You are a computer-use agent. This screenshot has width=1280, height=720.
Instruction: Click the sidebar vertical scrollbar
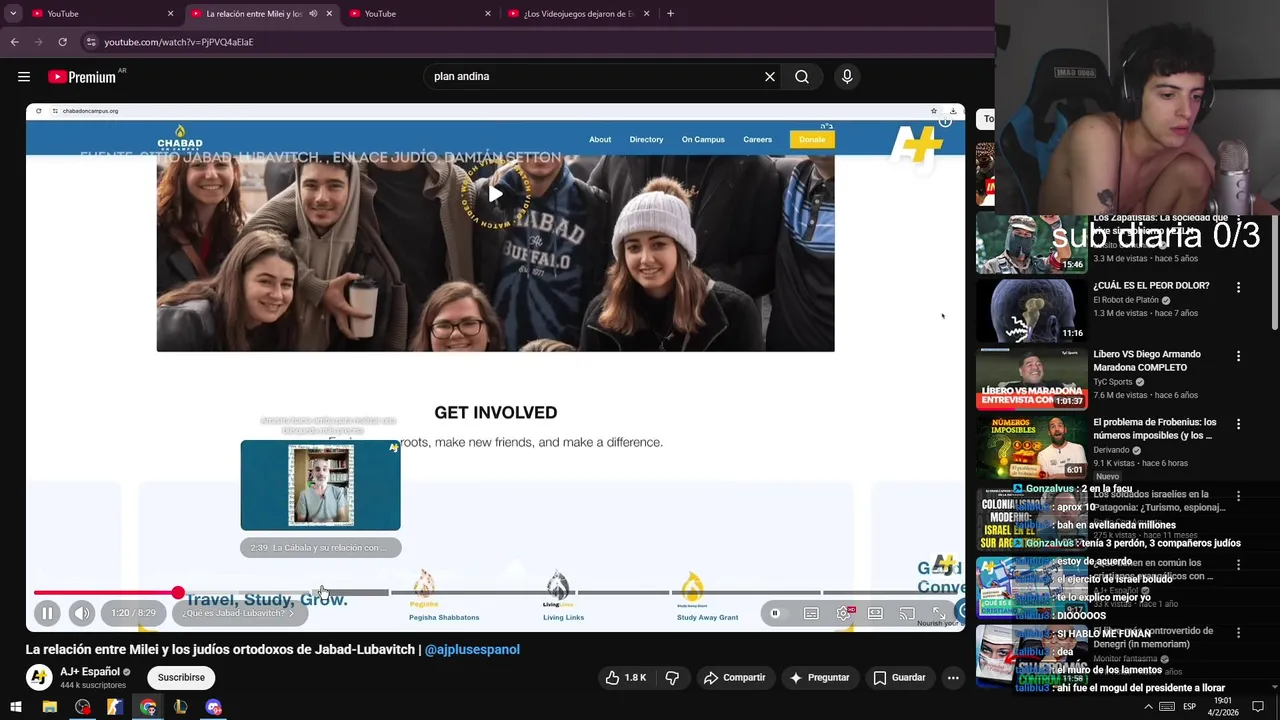point(1274,270)
